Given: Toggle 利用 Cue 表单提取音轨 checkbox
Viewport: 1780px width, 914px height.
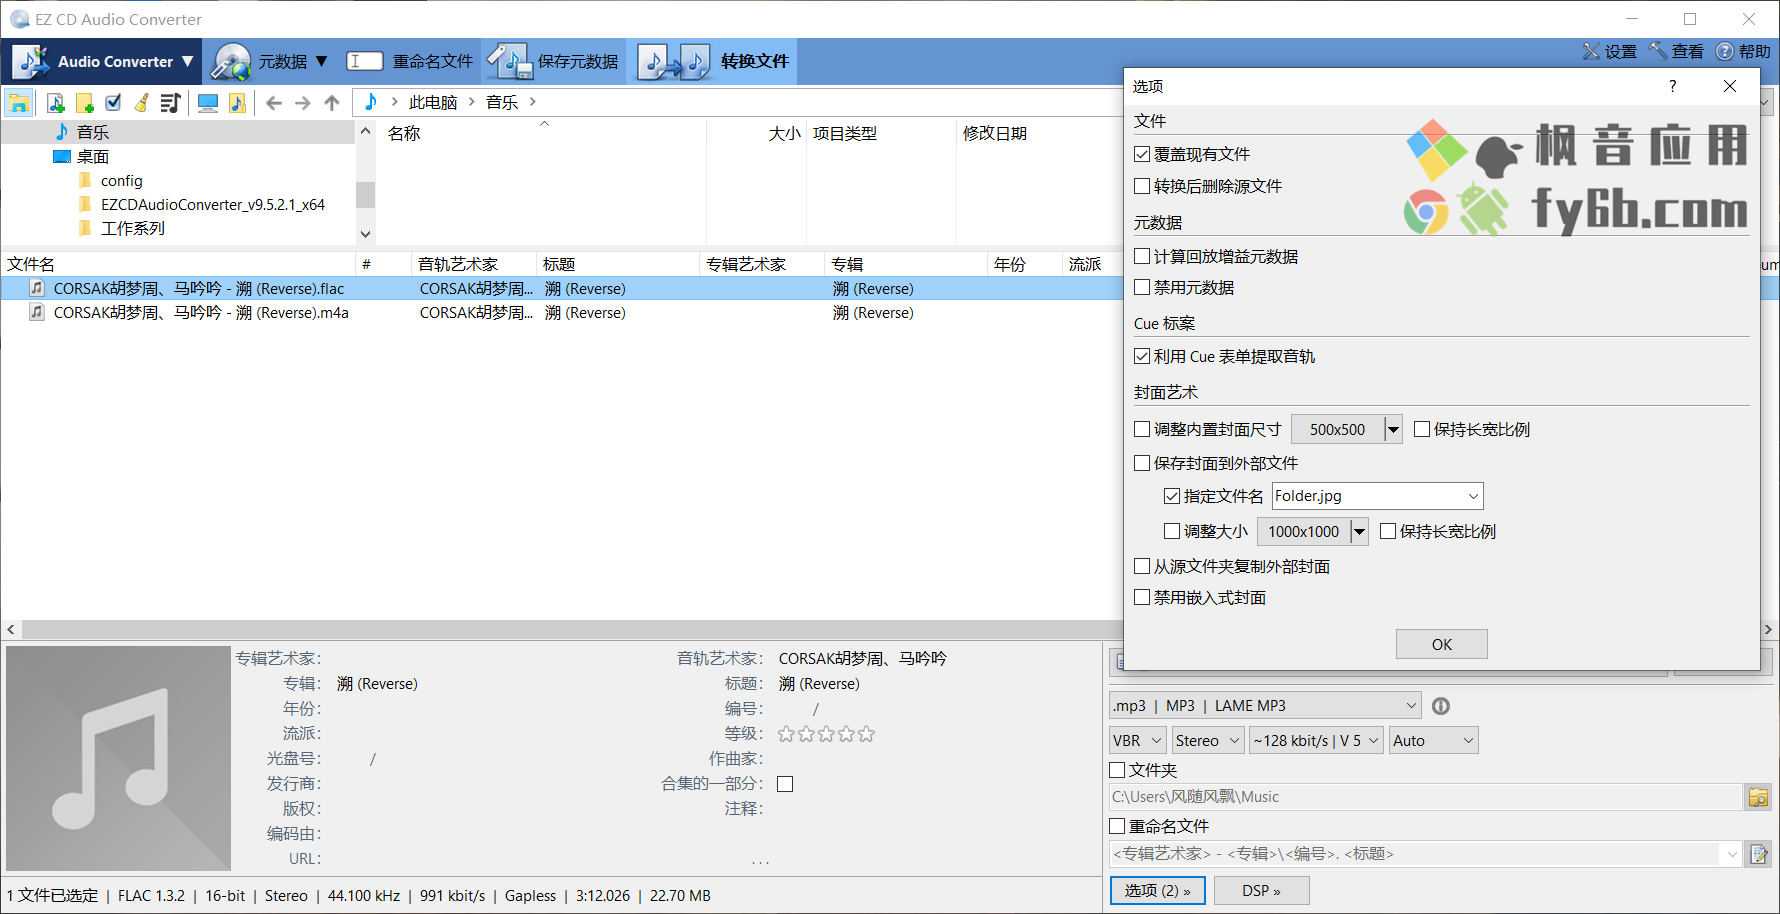Looking at the screenshot, I should [1142, 356].
